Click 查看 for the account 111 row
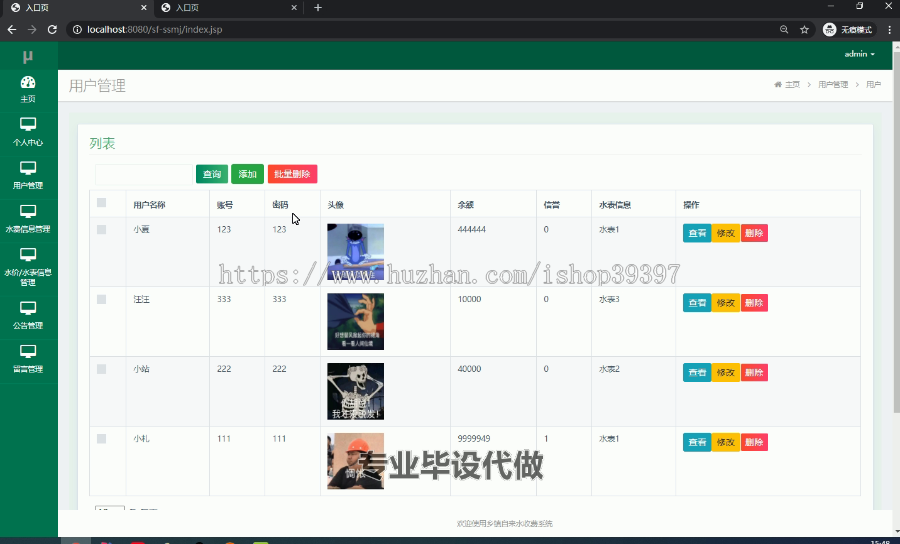Image resolution: width=900 pixels, height=544 pixels. click(x=697, y=442)
